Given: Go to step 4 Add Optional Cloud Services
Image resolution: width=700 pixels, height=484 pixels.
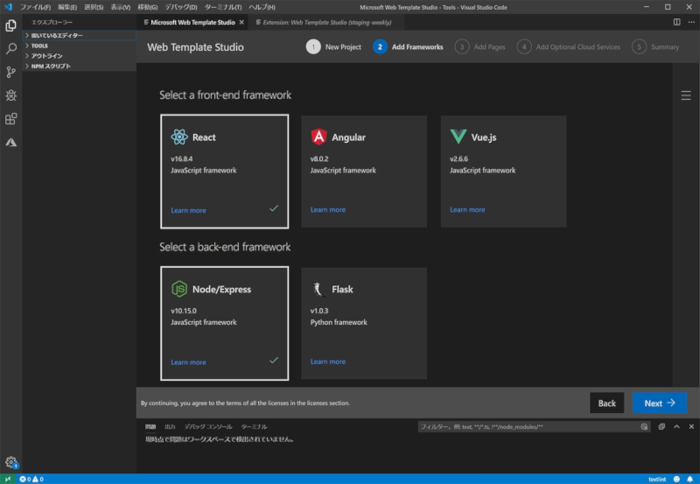Looking at the screenshot, I should point(568,47).
